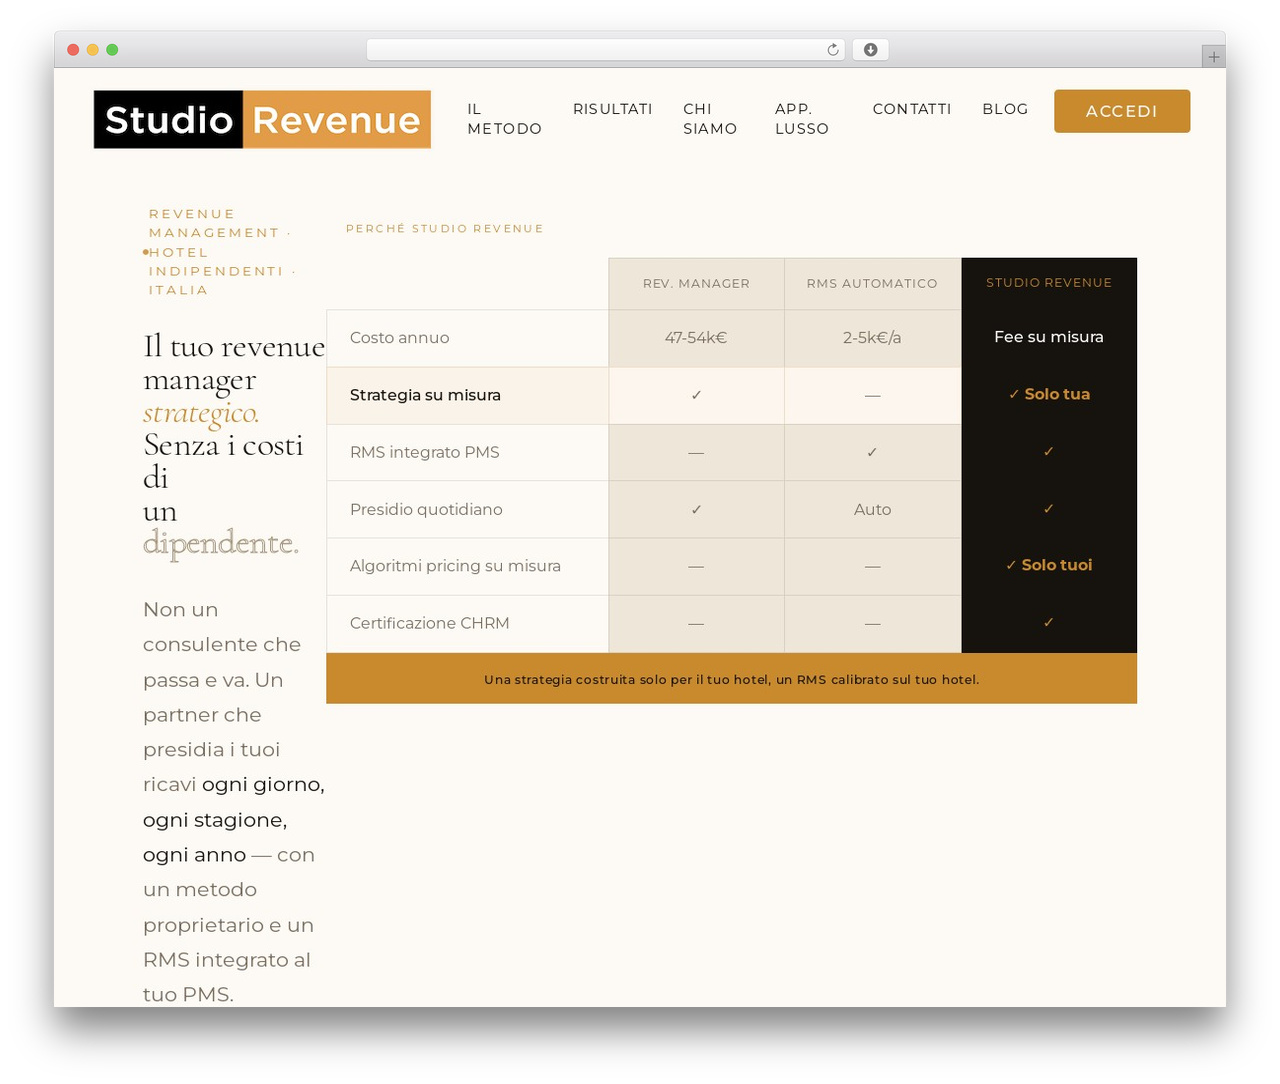Screen dimensions: 1280x1084
Task: Click the Studio Revenue checkmark for Presidio quotidiano
Action: click(1049, 508)
